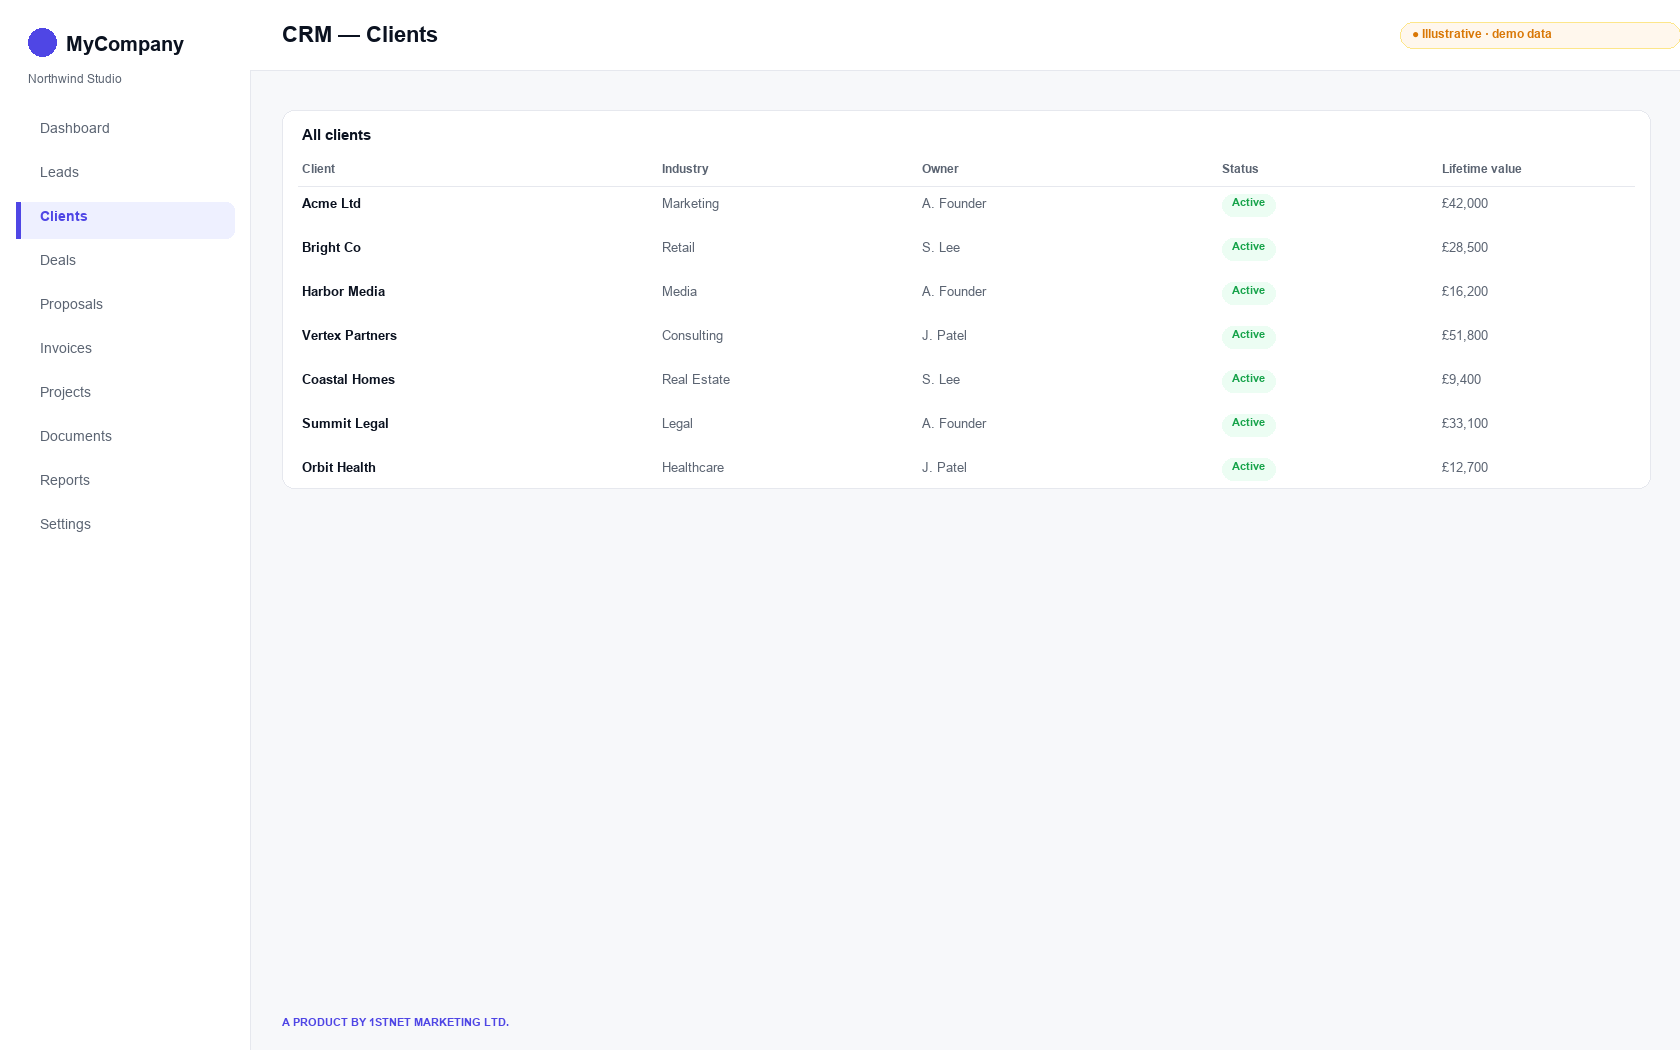Viewport: 1680px width, 1050px height.
Task: Open the Acme Ltd client row
Action: [966, 204]
